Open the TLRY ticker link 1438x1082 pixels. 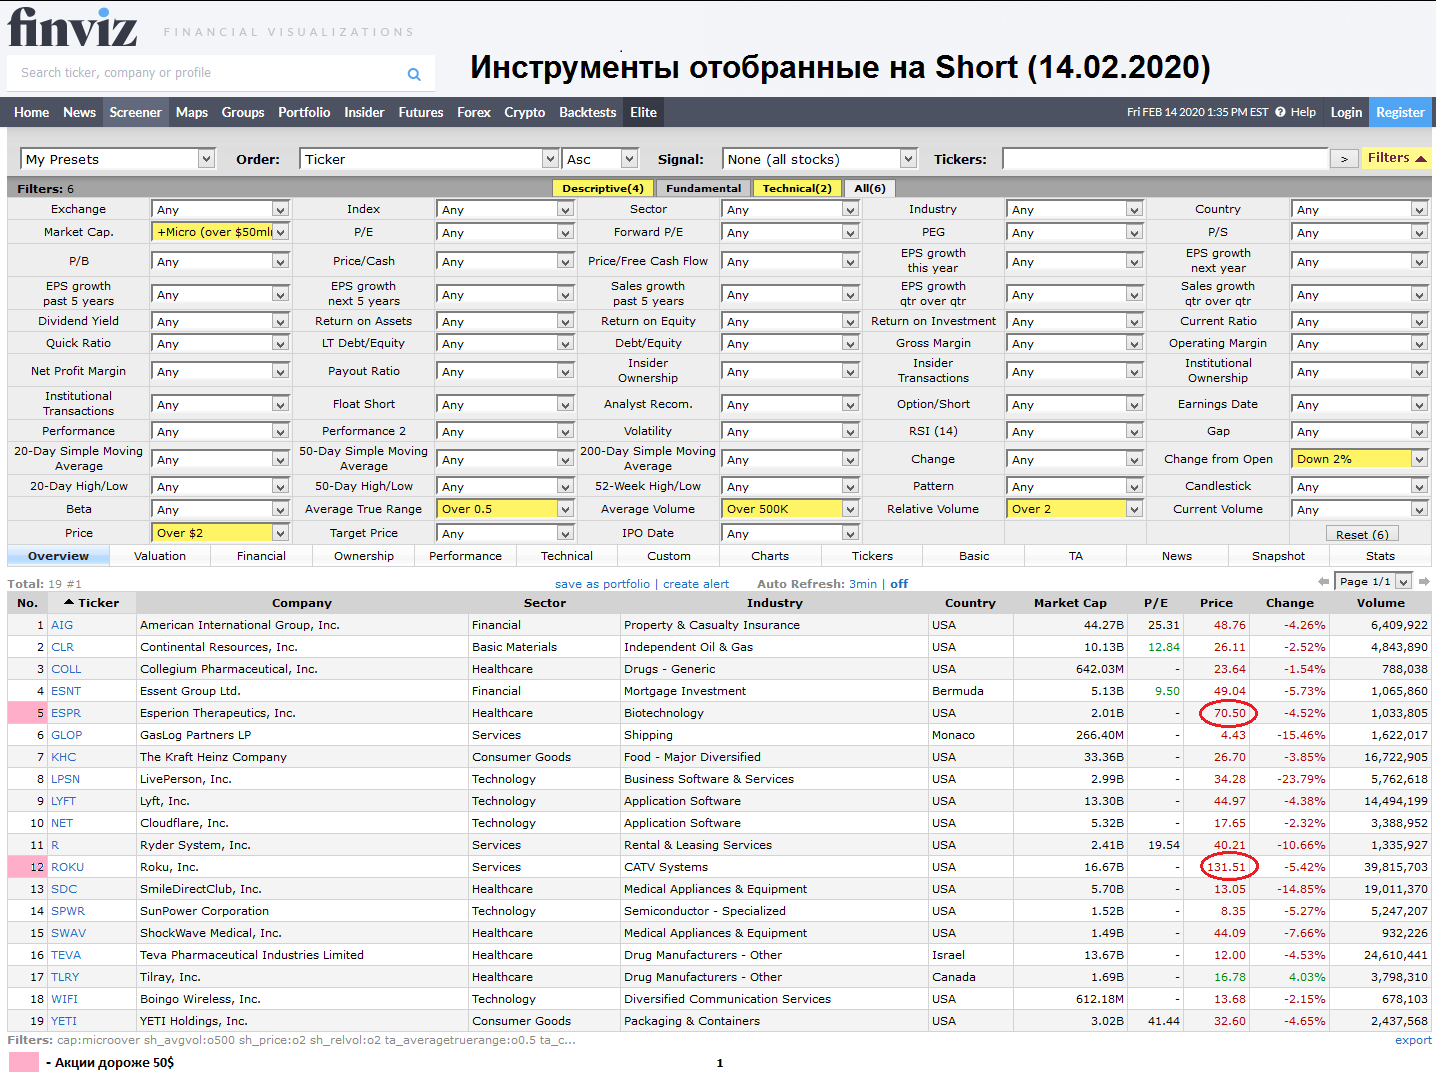click(x=65, y=977)
